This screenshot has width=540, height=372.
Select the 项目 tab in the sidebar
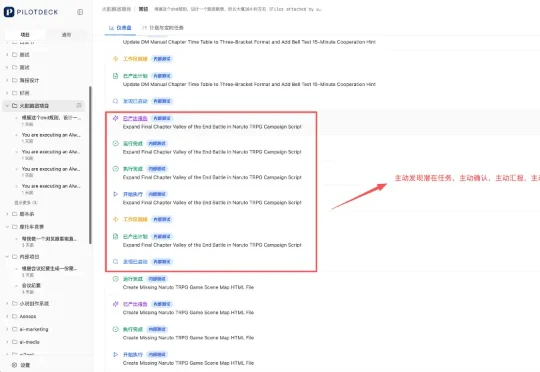(25, 34)
